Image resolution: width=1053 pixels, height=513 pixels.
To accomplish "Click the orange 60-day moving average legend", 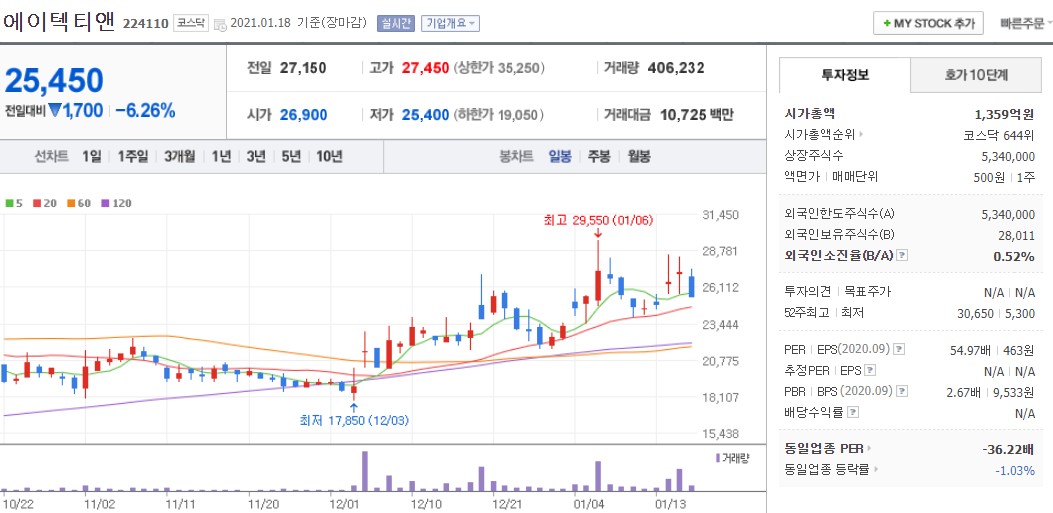I will click(79, 203).
